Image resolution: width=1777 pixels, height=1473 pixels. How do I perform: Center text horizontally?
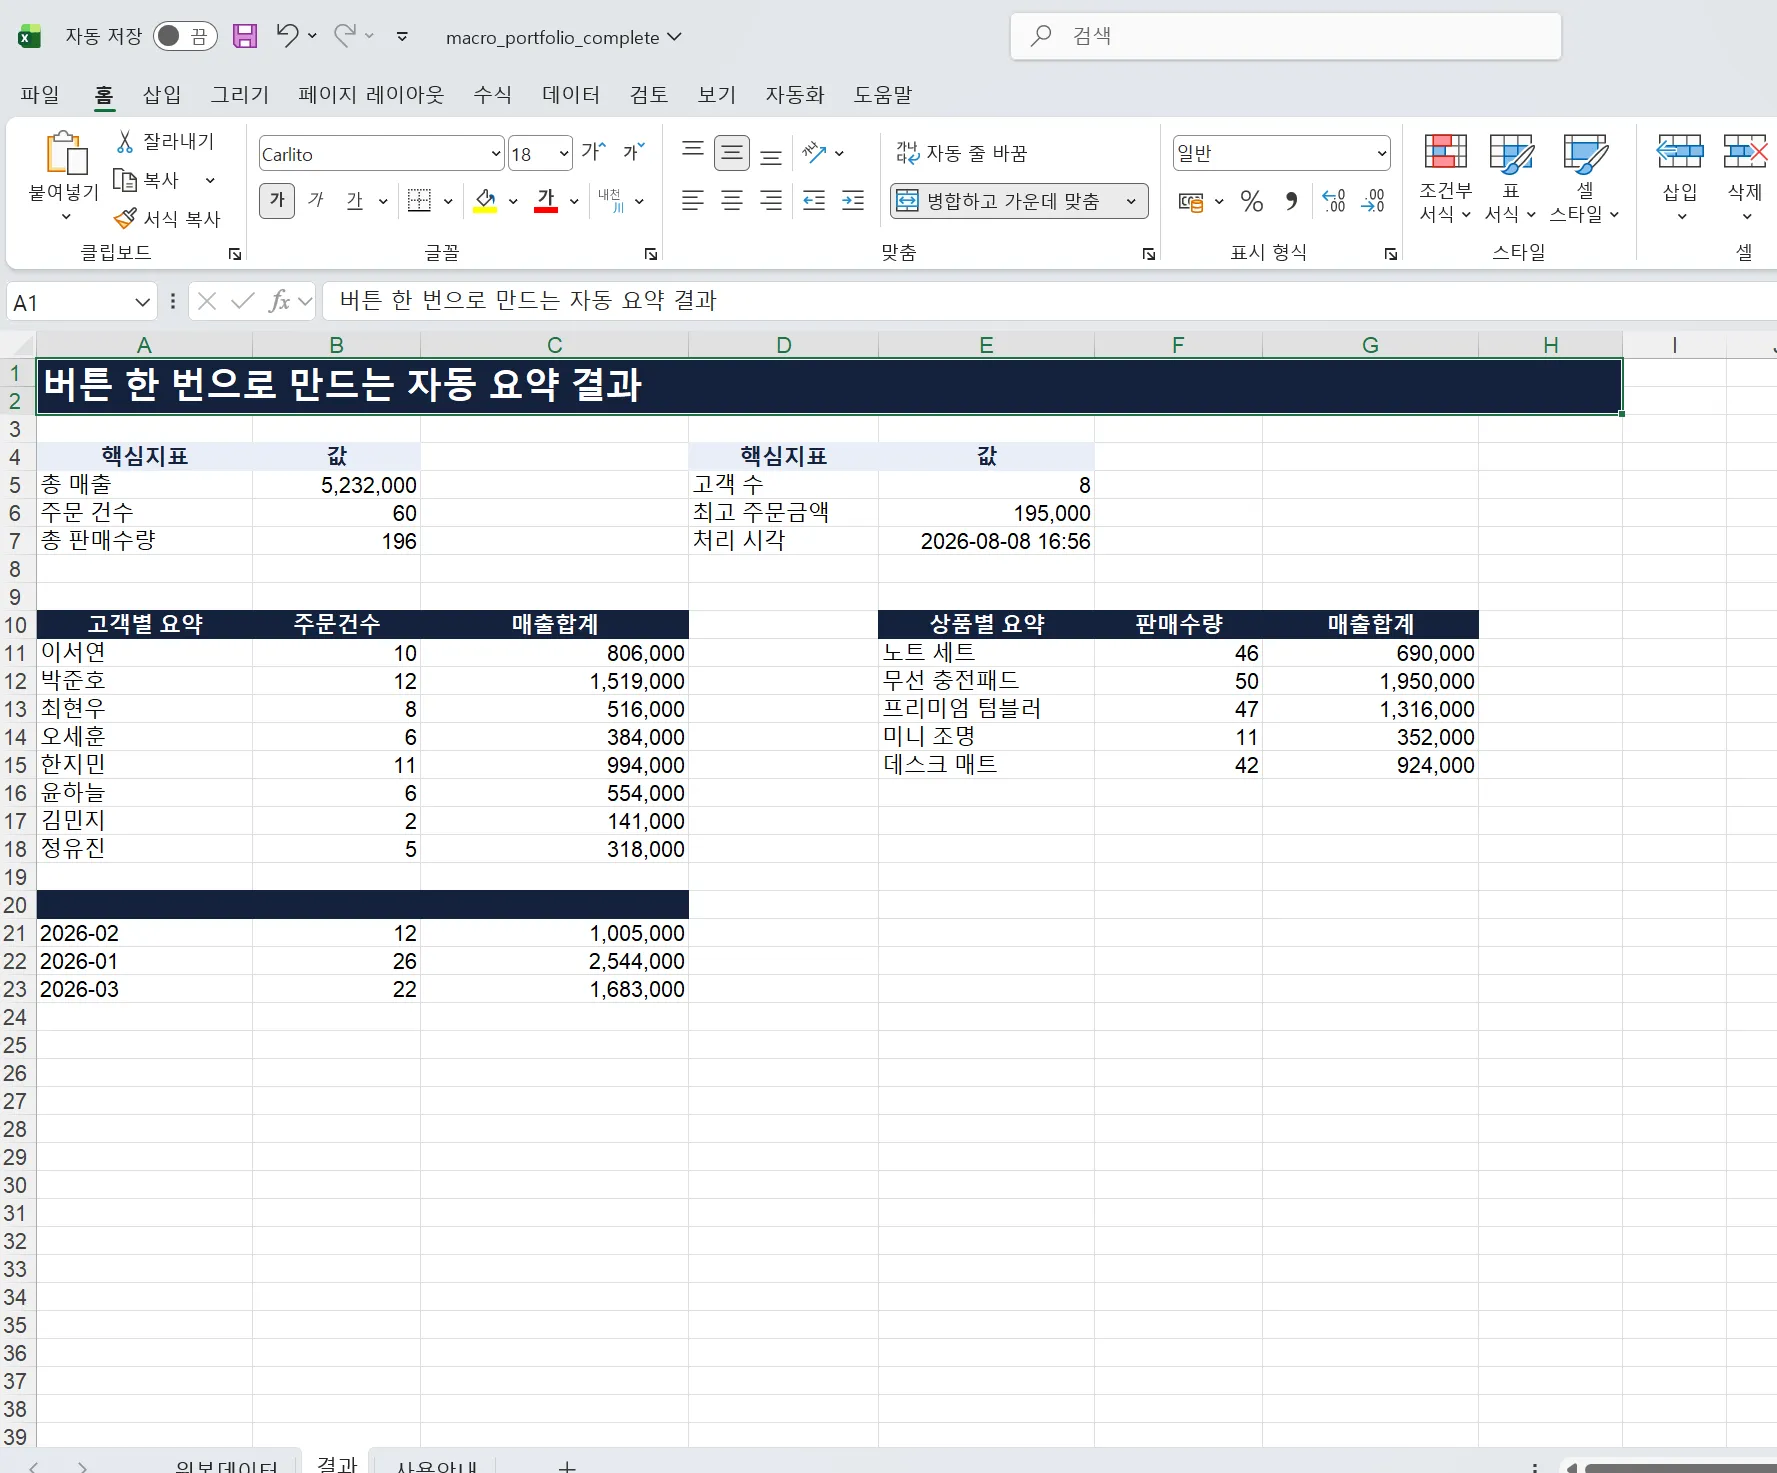point(732,201)
